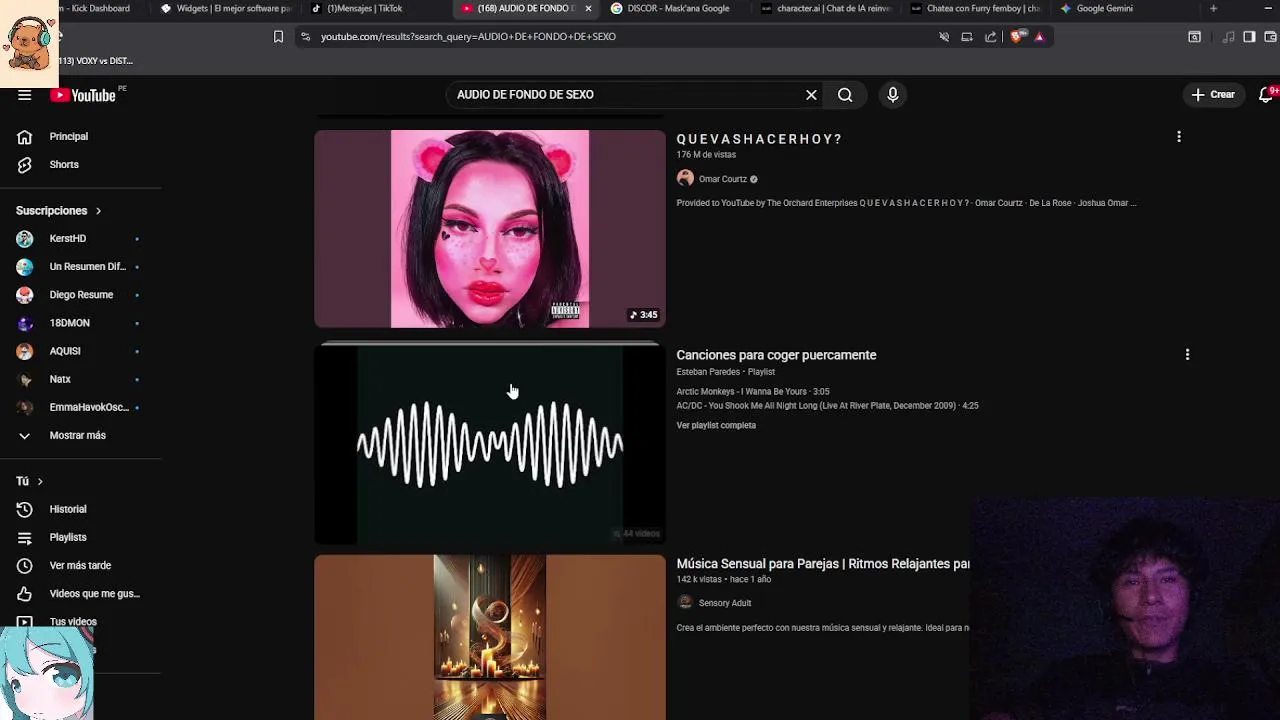This screenshot has width=1280, height=720.
Task: Open Ver más tarde in sidebar
Action: tap(81, 565)
